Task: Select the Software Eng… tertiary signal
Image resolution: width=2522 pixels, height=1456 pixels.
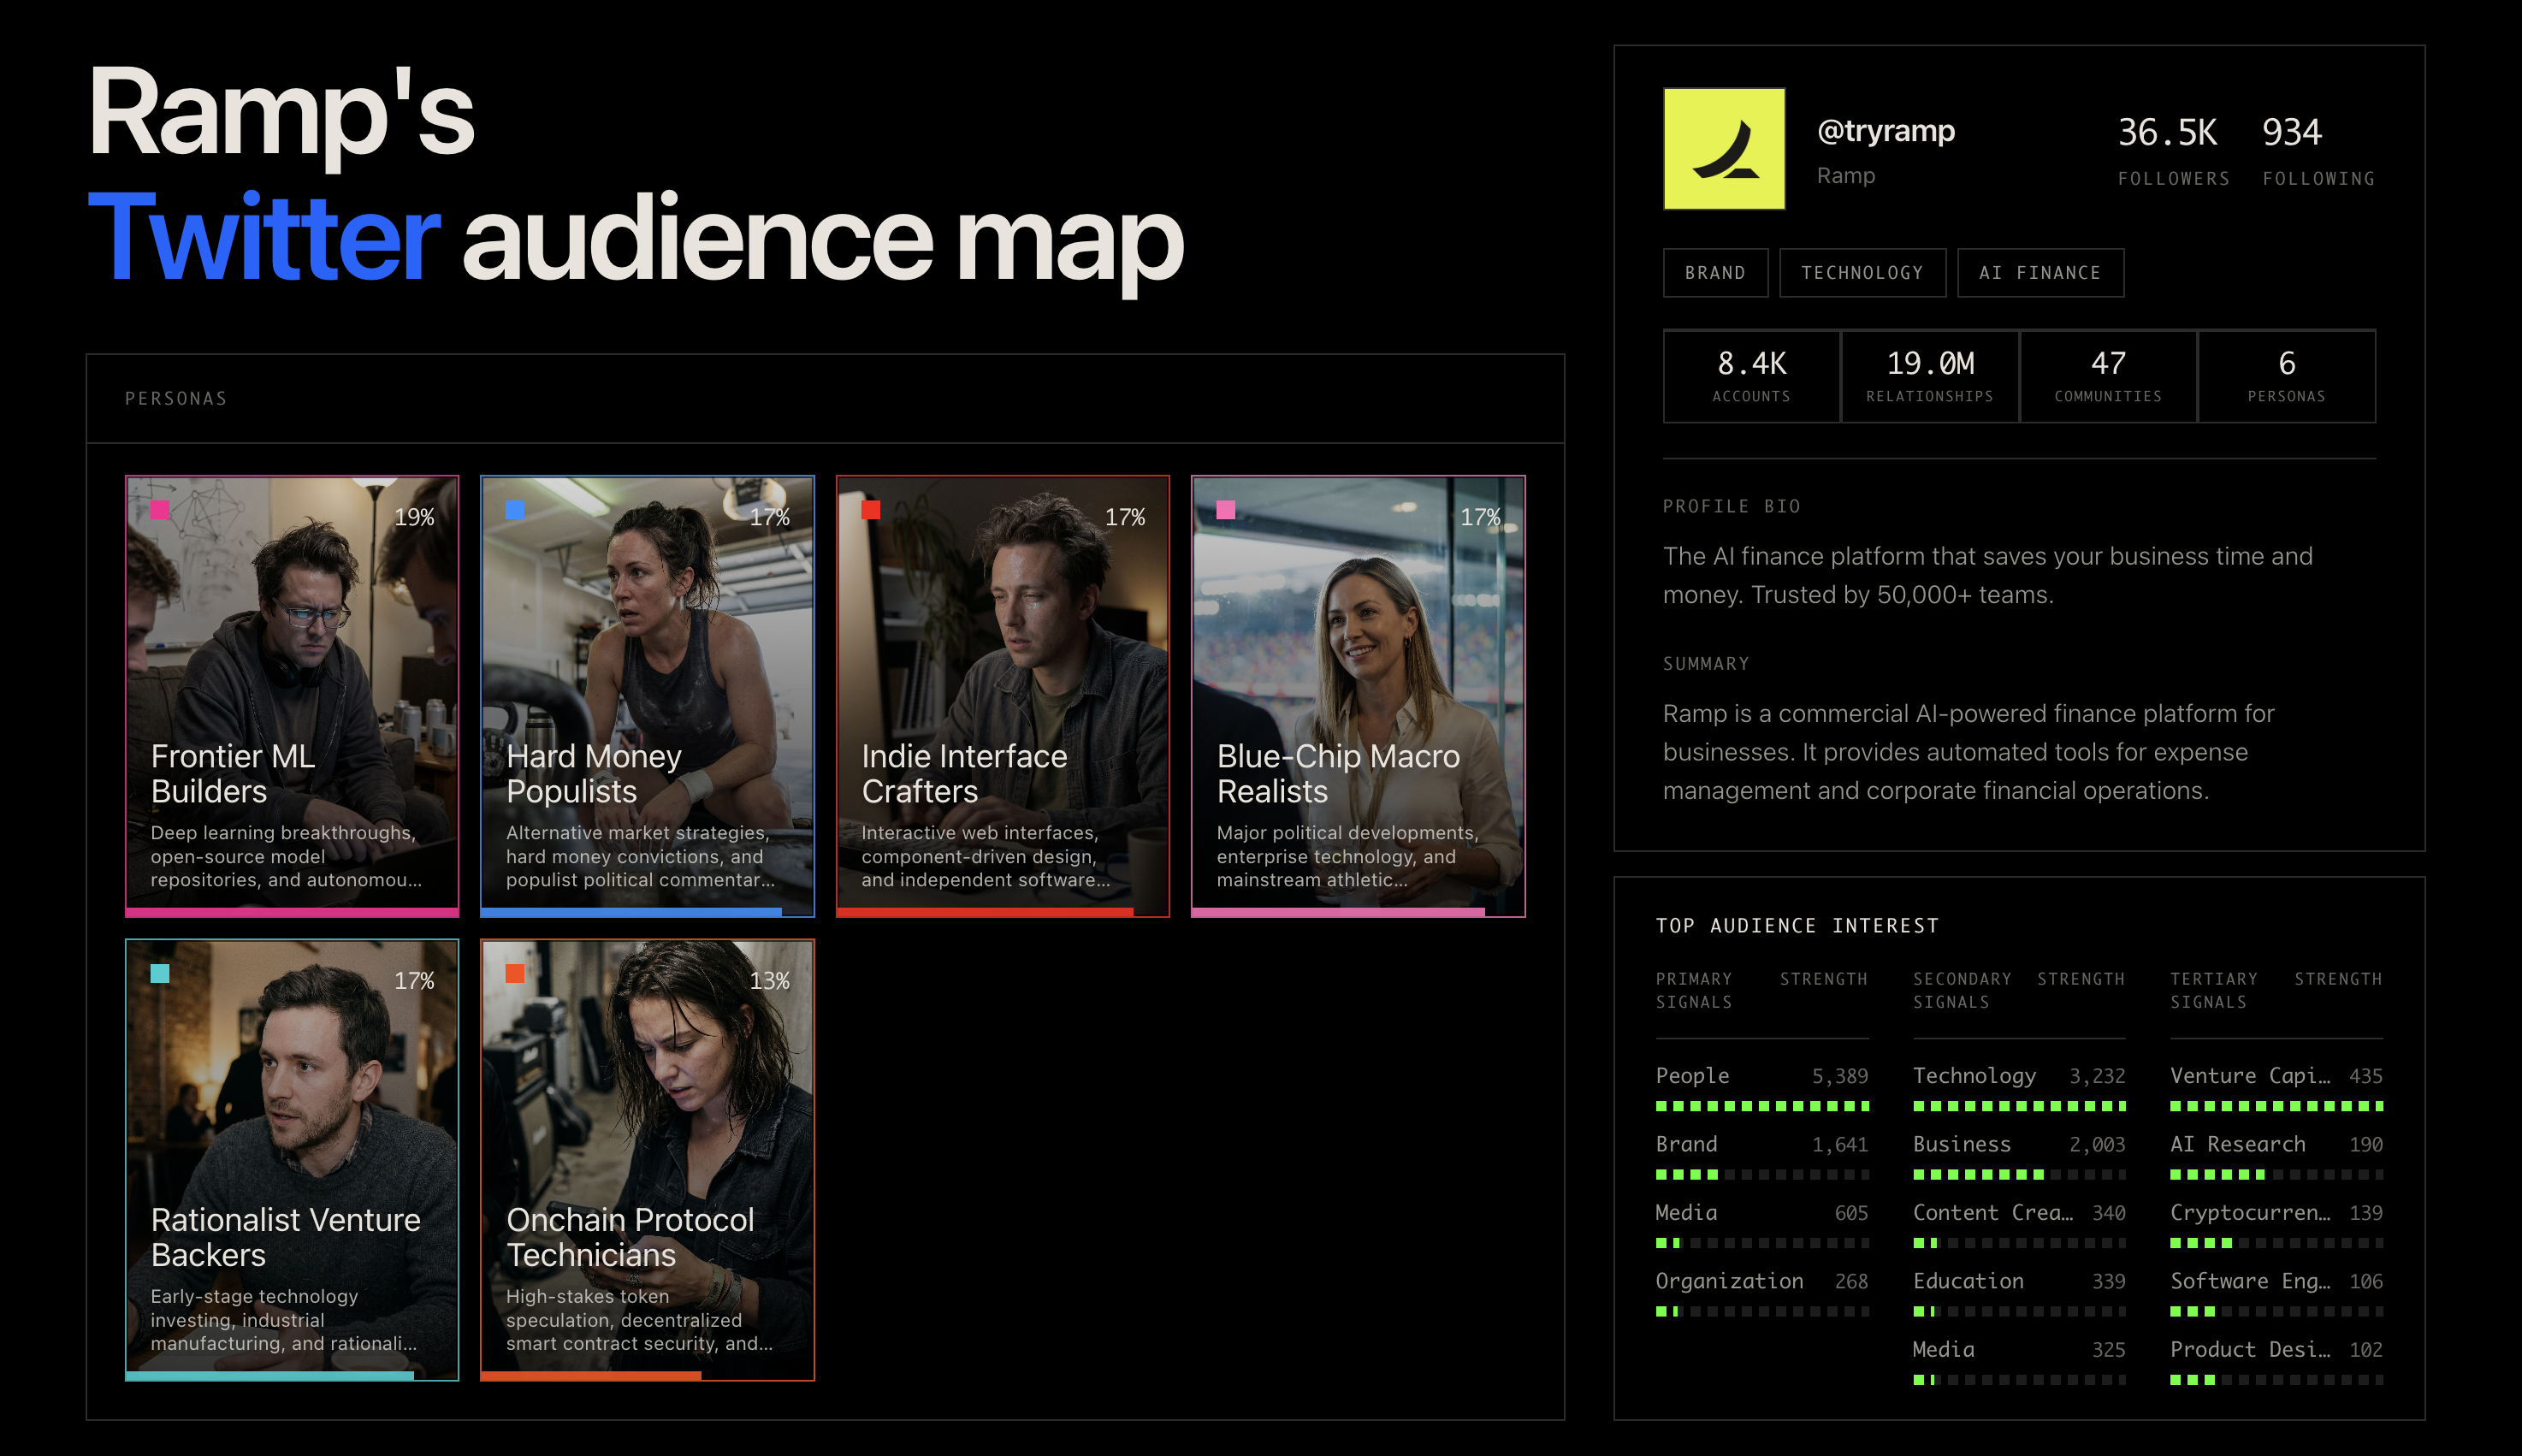Action: coord(2276,1293)
